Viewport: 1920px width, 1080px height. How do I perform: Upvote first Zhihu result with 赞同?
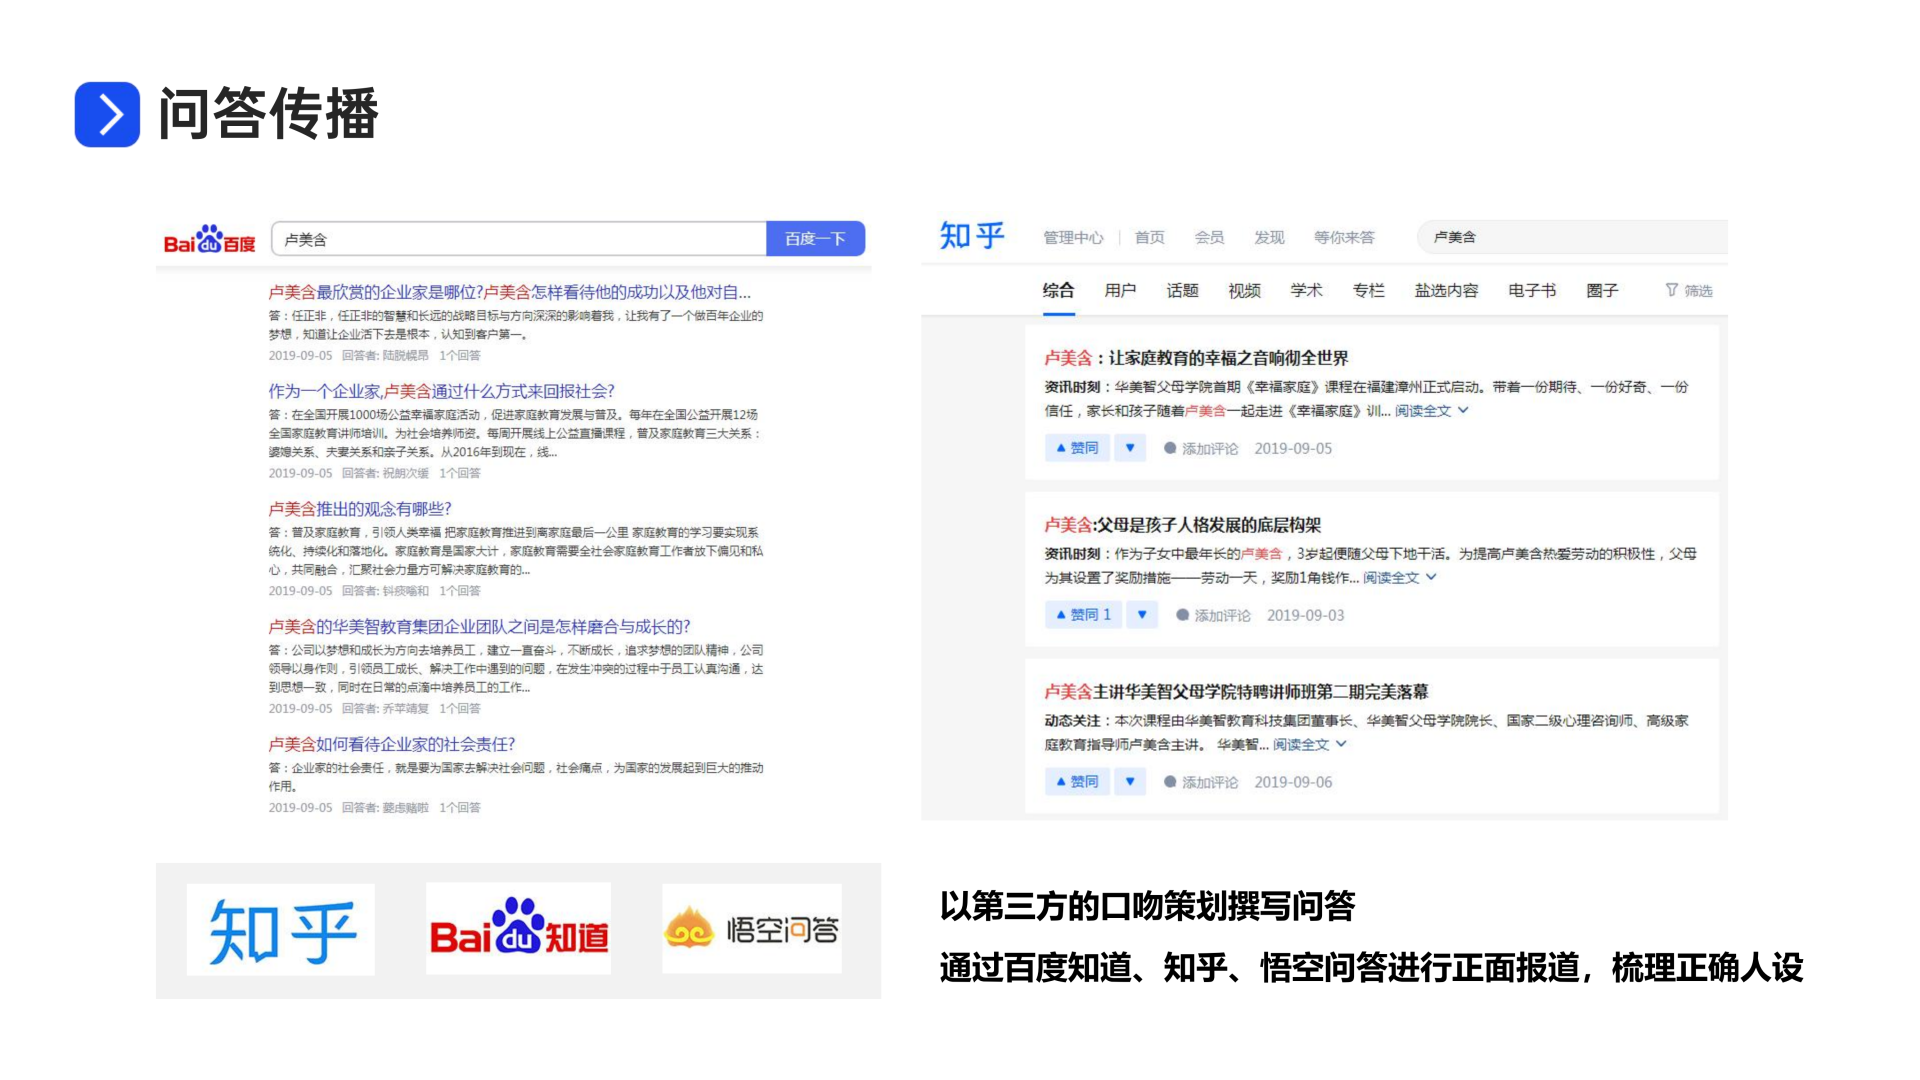point(1077,448)
